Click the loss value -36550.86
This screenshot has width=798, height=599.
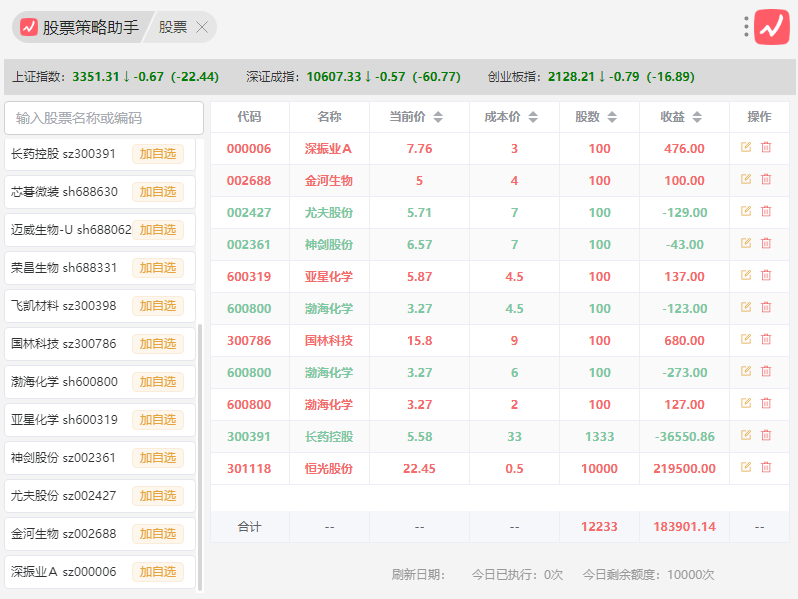click(x=684, y=437)
